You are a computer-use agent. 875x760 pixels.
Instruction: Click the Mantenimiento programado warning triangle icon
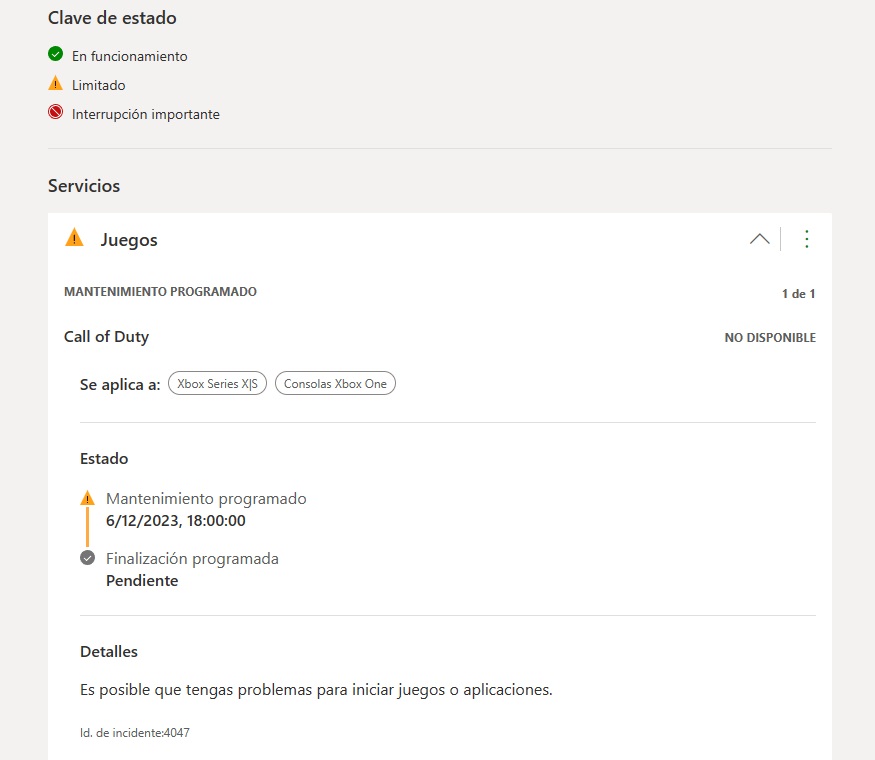pos(87,498)
